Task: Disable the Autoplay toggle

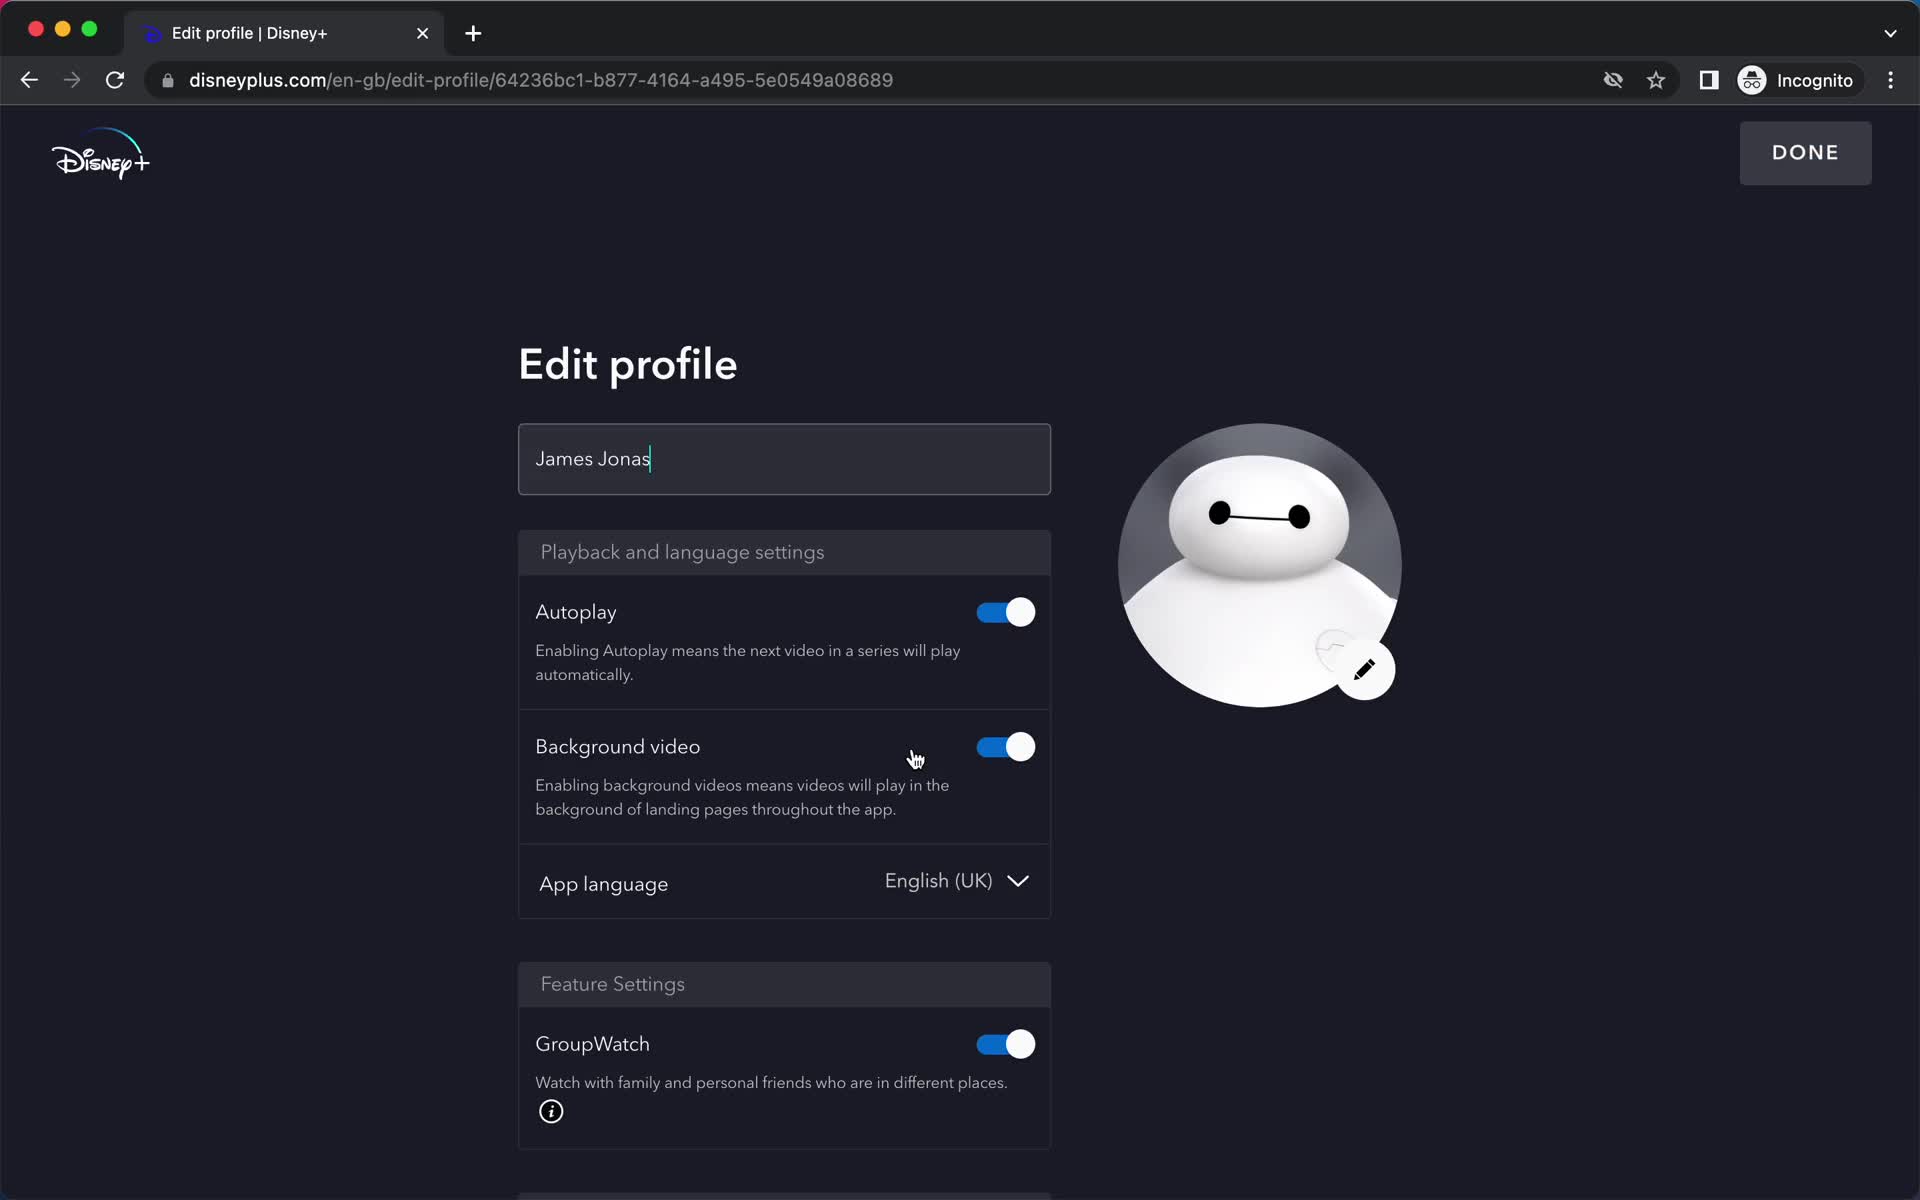Action: [1006, 612]
